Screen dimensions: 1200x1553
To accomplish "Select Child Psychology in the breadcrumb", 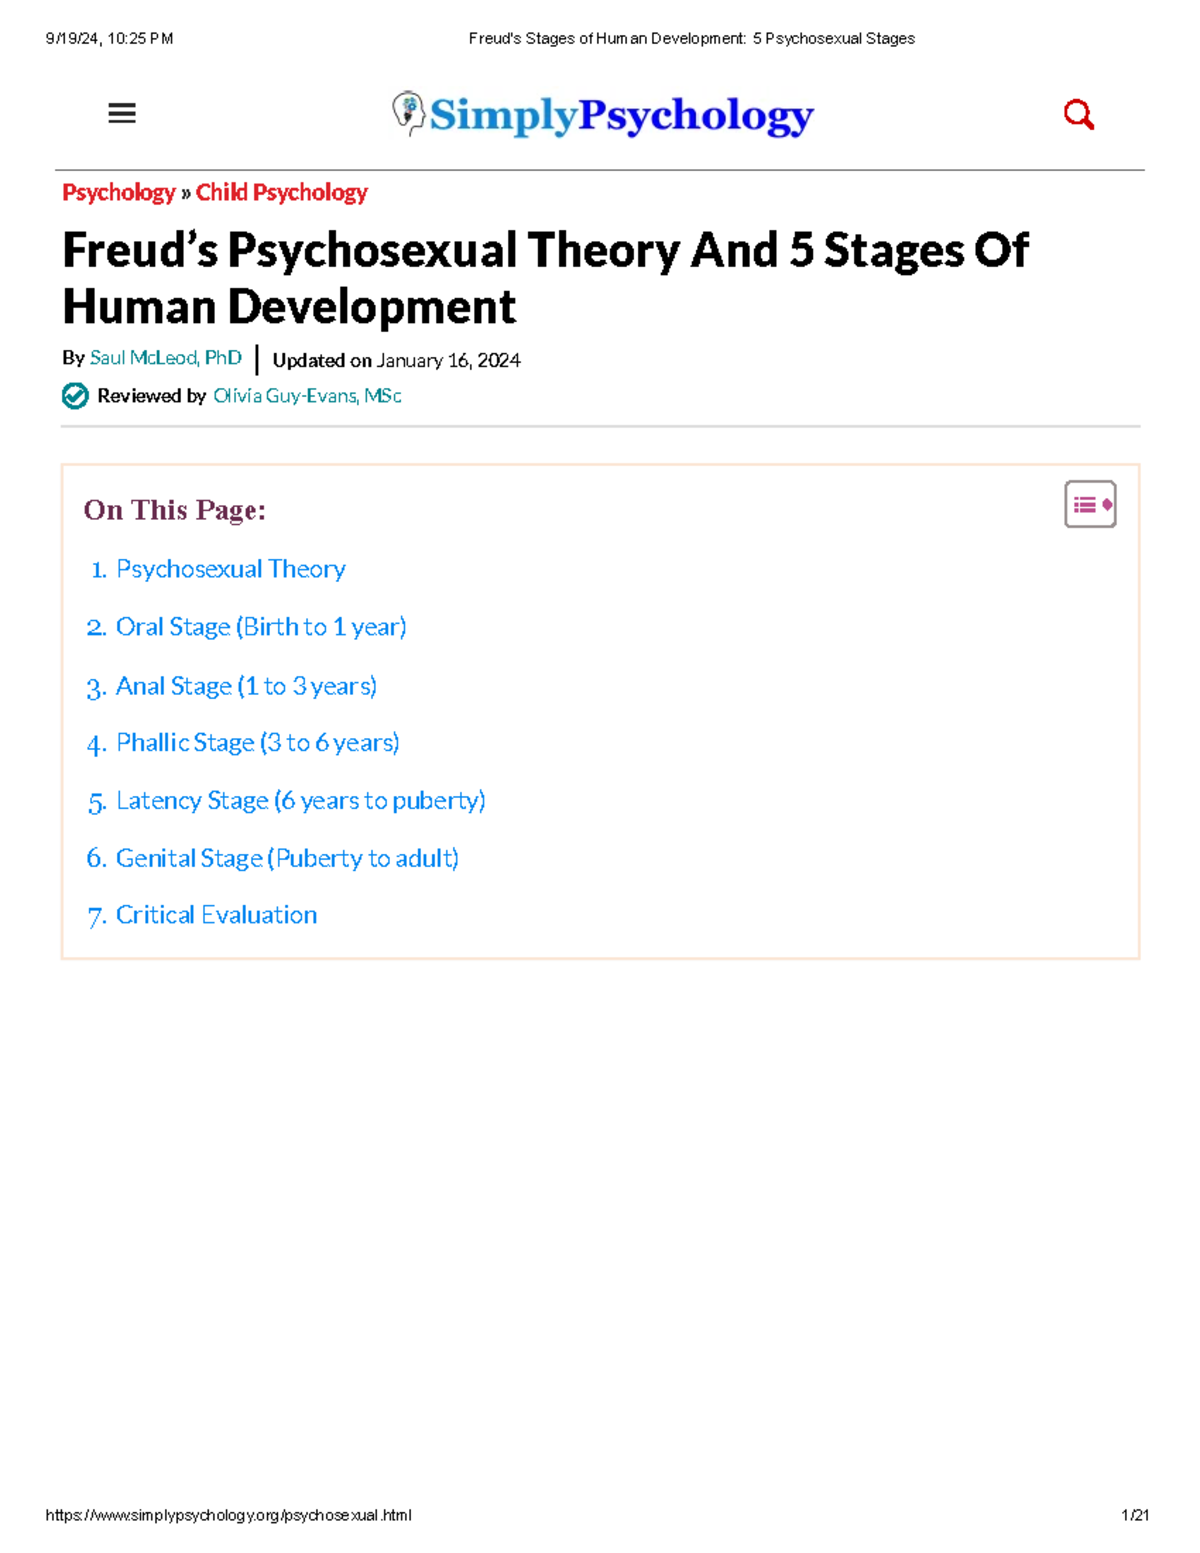I will [x=281, y=192].
